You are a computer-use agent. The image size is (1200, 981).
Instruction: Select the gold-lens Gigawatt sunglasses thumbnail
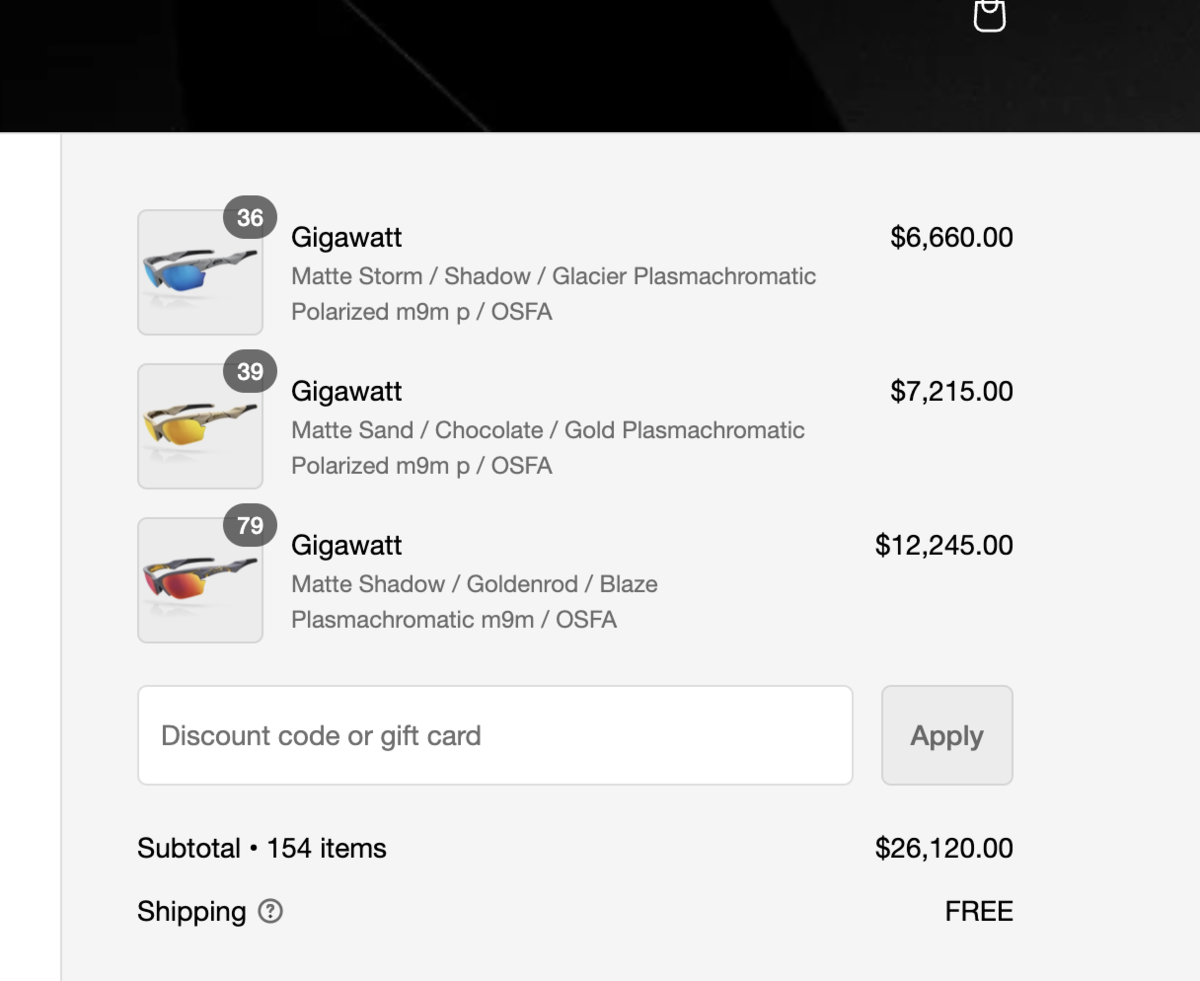[x=200, y=427]
